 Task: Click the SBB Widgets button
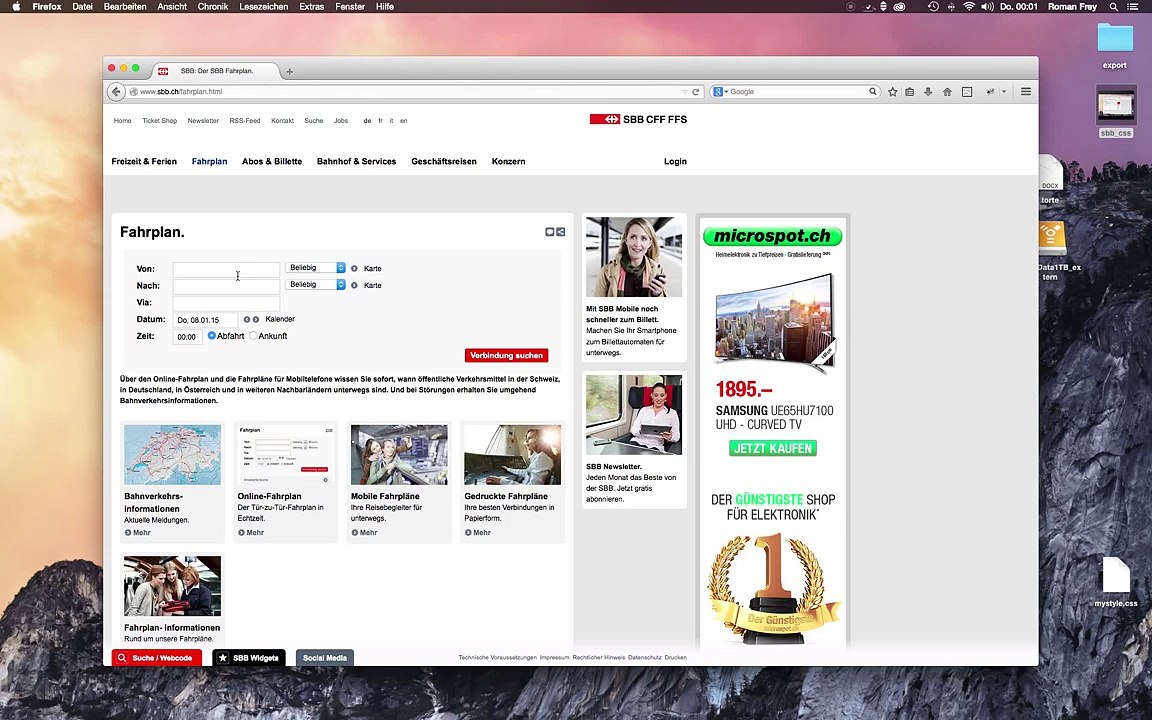coord(249,658)
